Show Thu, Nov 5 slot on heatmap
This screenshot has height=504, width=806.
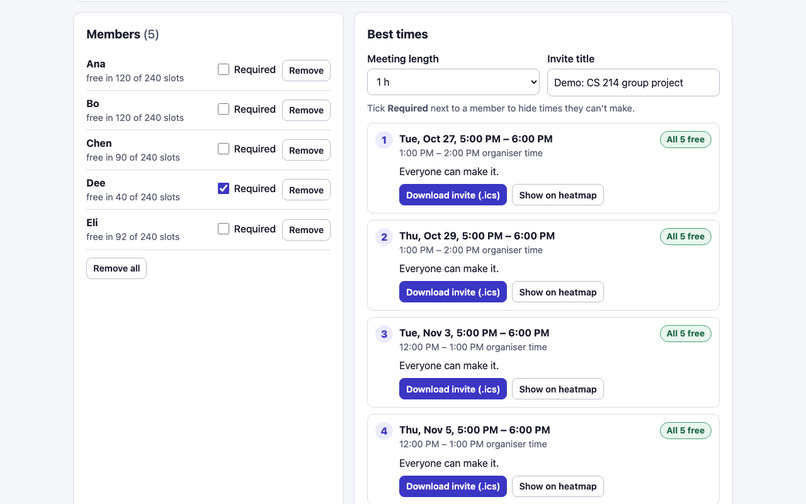[x=558, y=486]
